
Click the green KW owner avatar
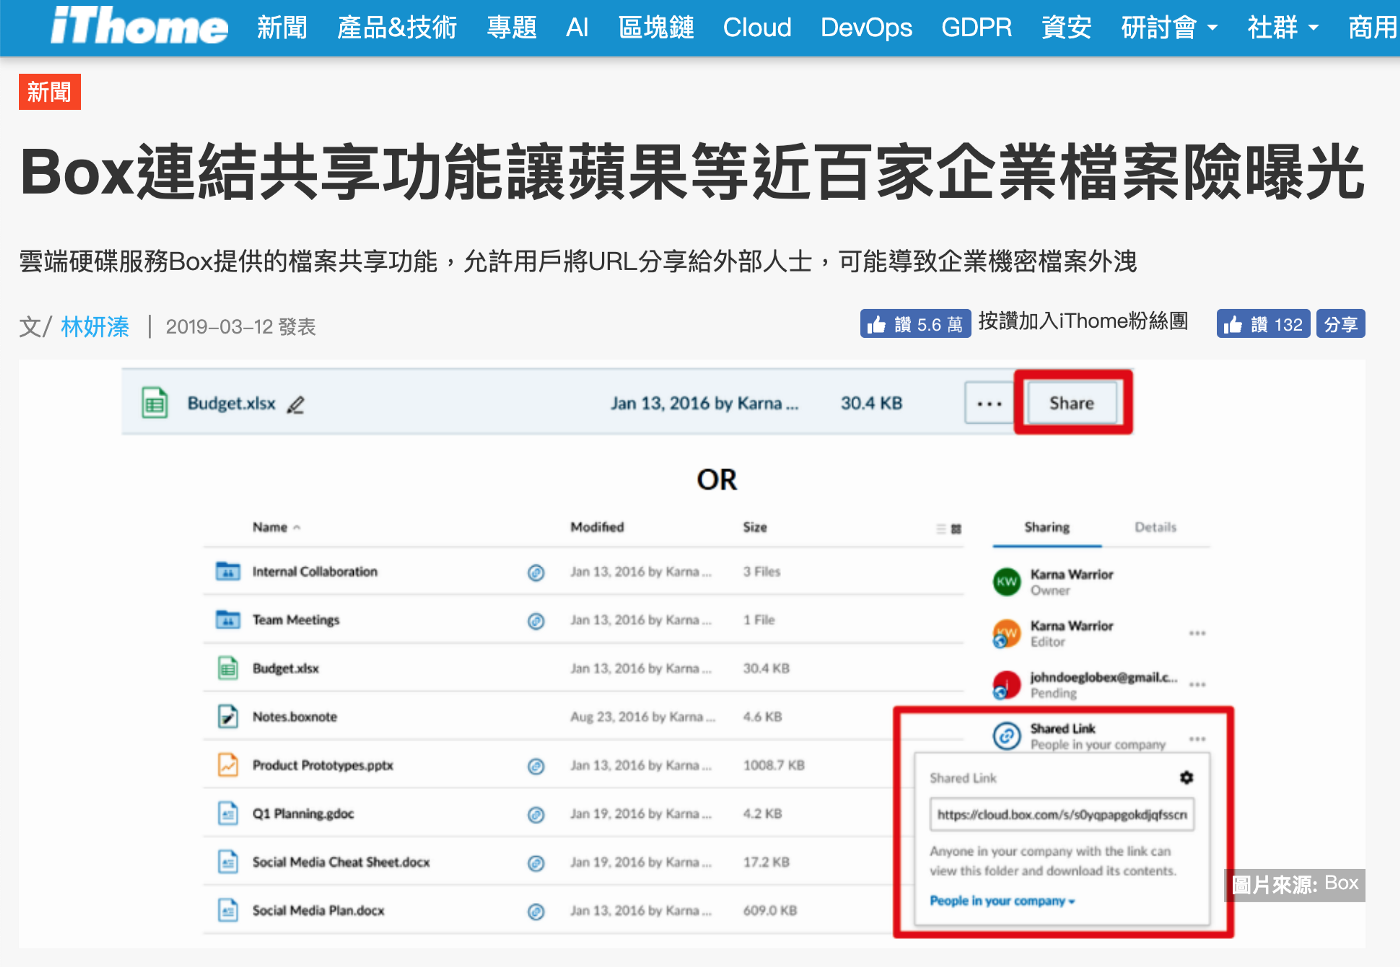pos(1006,581)
